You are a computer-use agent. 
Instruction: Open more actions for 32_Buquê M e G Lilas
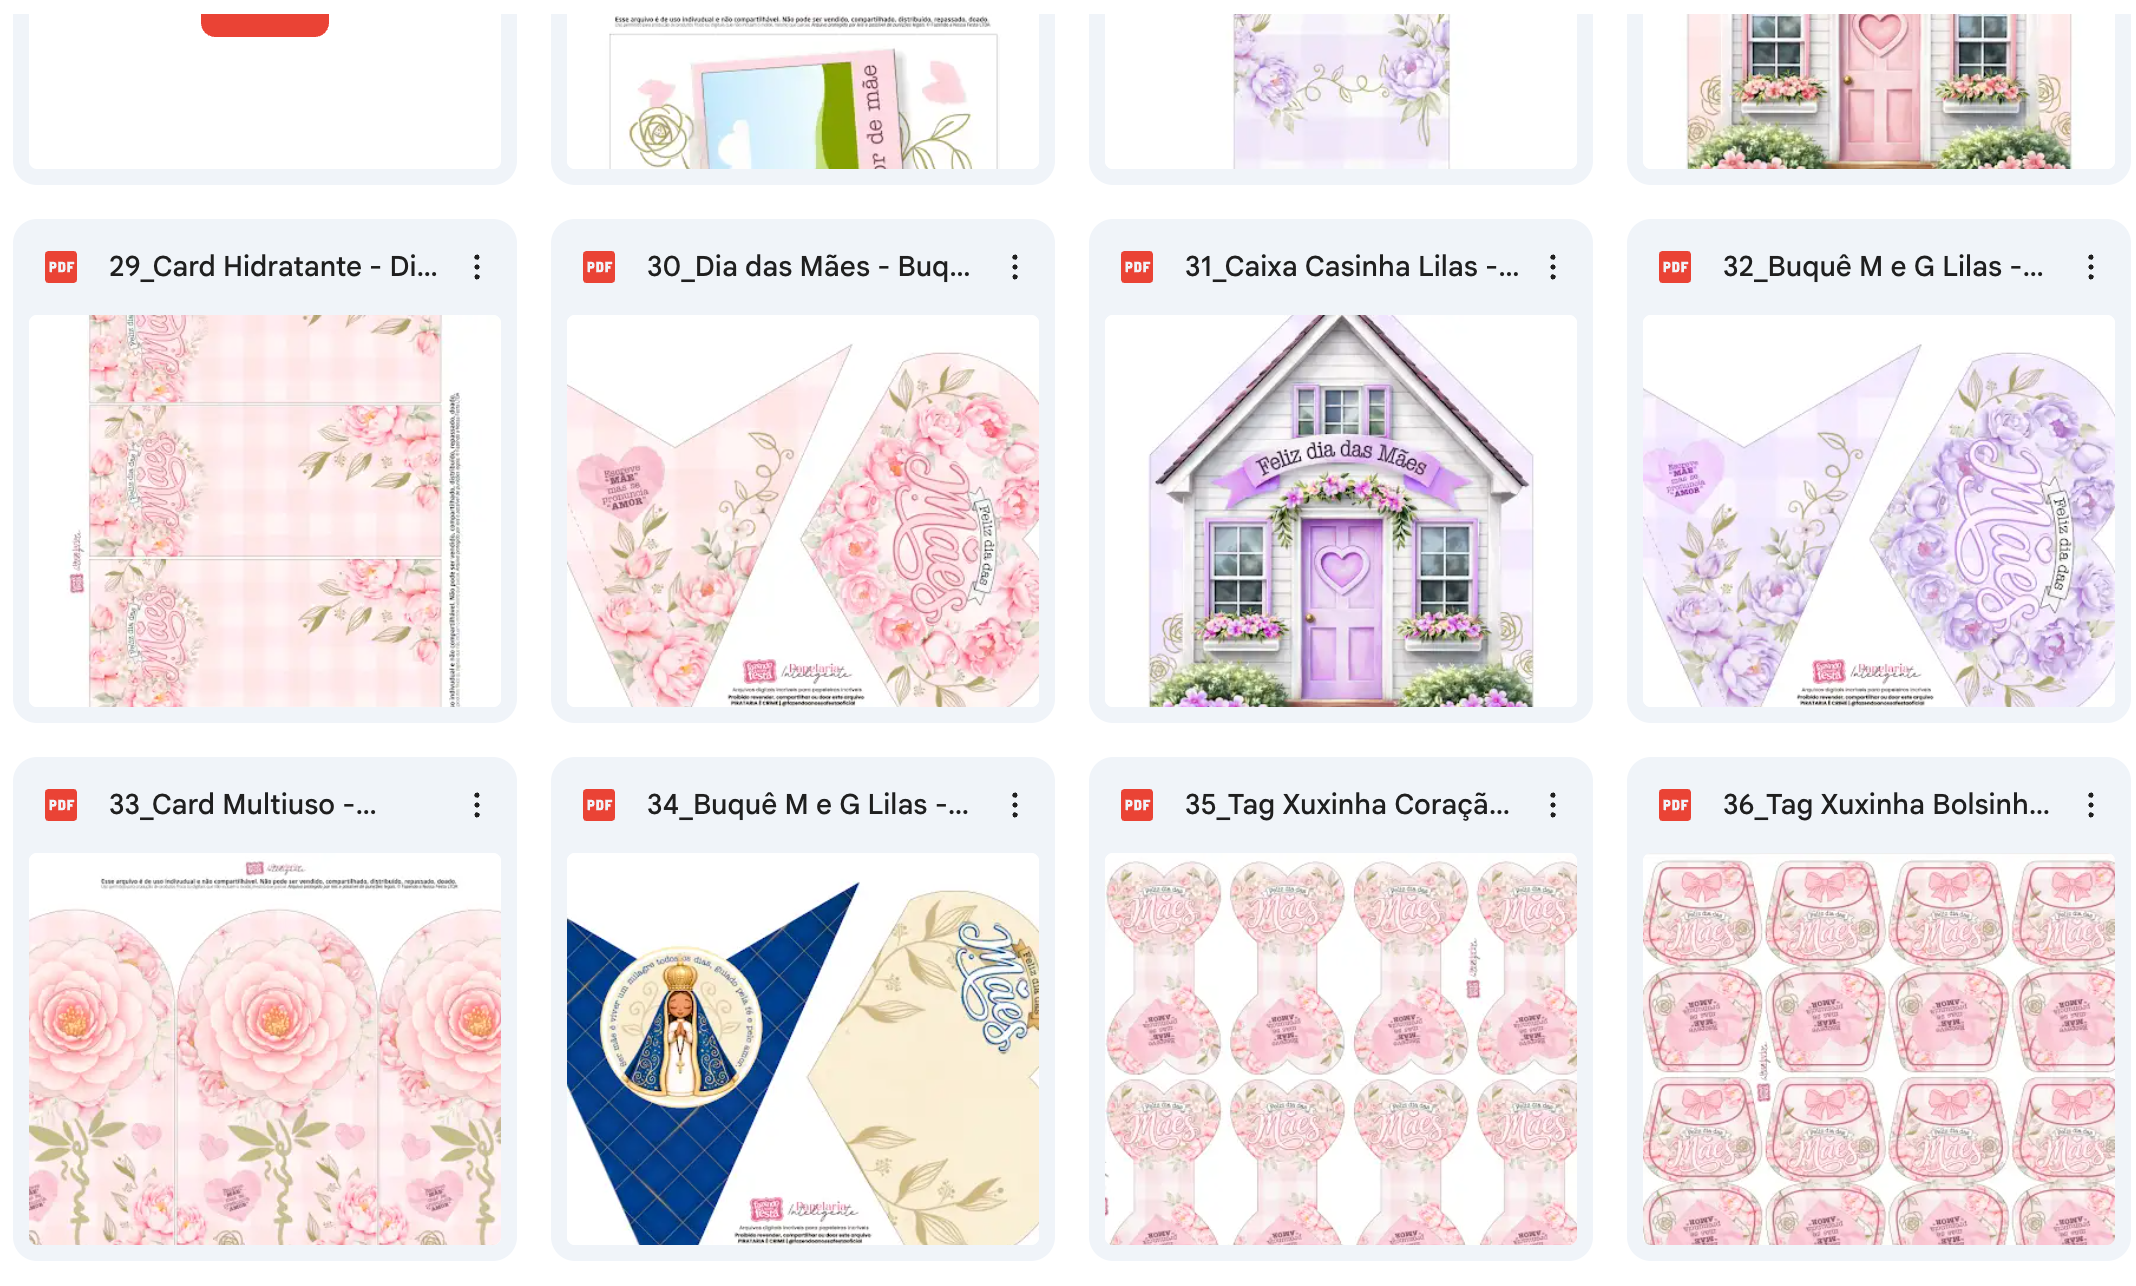(2091, 267)
